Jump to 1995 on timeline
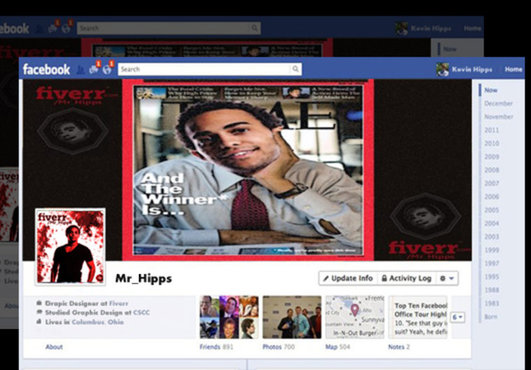Viewport: 531px width, 370px height. [x=491, y=277]
